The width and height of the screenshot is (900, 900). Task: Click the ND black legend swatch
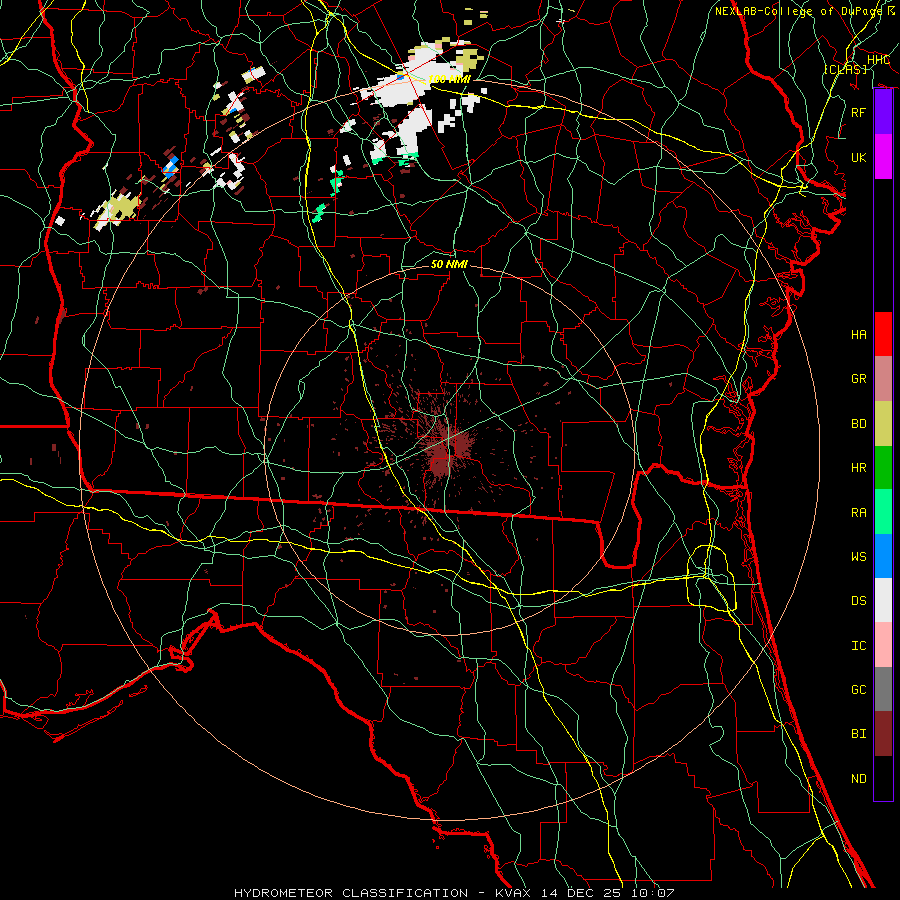pyautogui.click(x=883, y=778)
